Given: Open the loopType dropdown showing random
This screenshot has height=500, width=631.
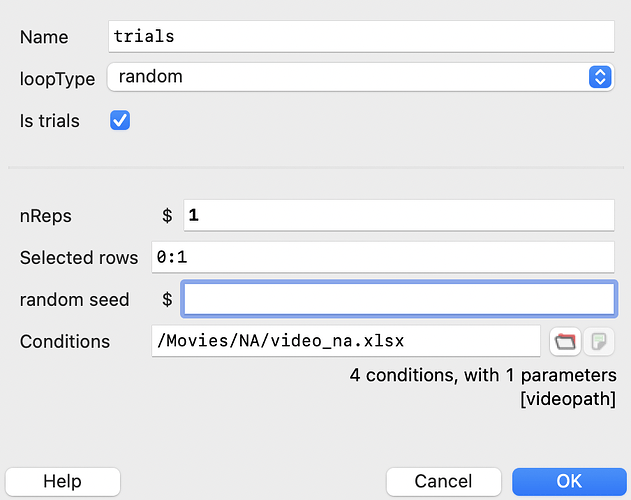Looking at the screenshot, I should click(x=361, y=76).
